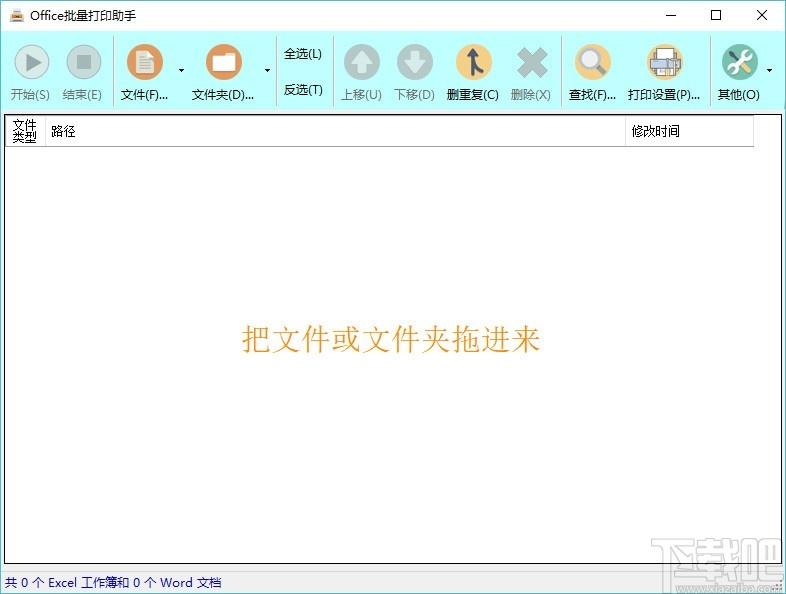Maximize the Office批量打印助手 window
The width and height of the screenshot is (786, 594).
pos(716,16)
